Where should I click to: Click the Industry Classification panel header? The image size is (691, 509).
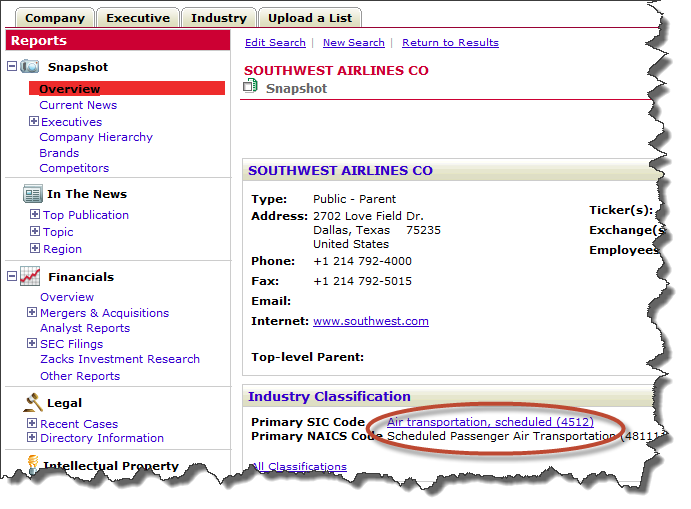click(x=447, y=396)
